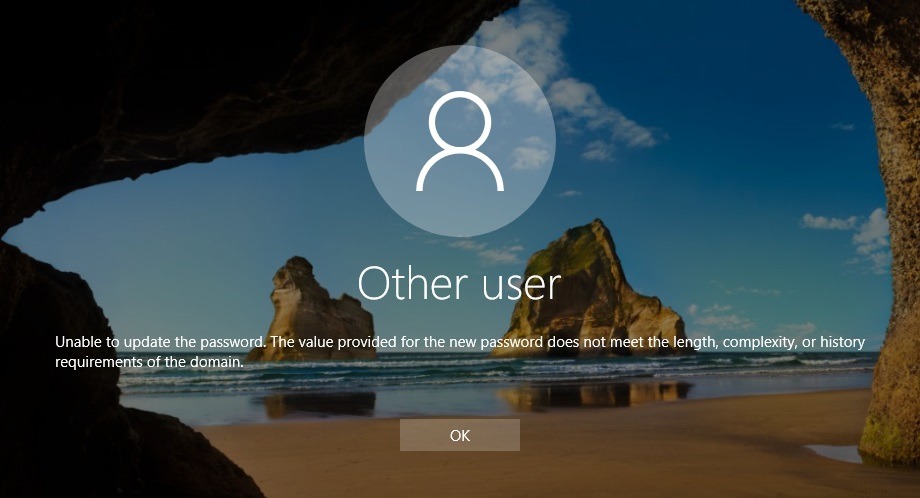
Task: Select the "Other user" account name
Action: (459, 283)
